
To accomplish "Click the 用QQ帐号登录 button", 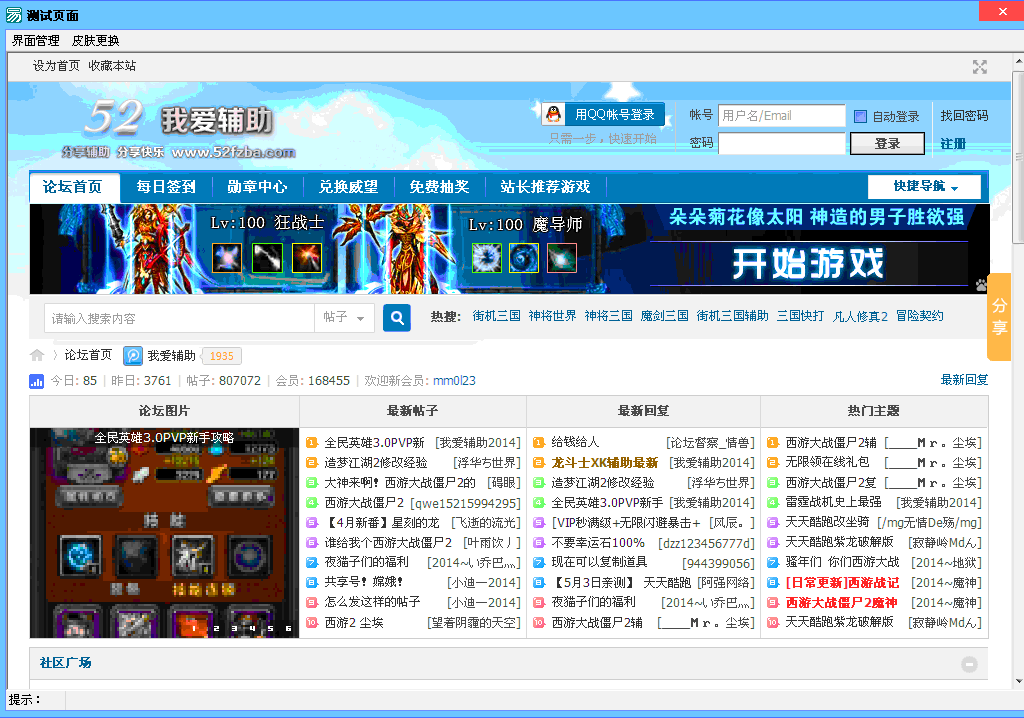I will [x=603, y=114].
